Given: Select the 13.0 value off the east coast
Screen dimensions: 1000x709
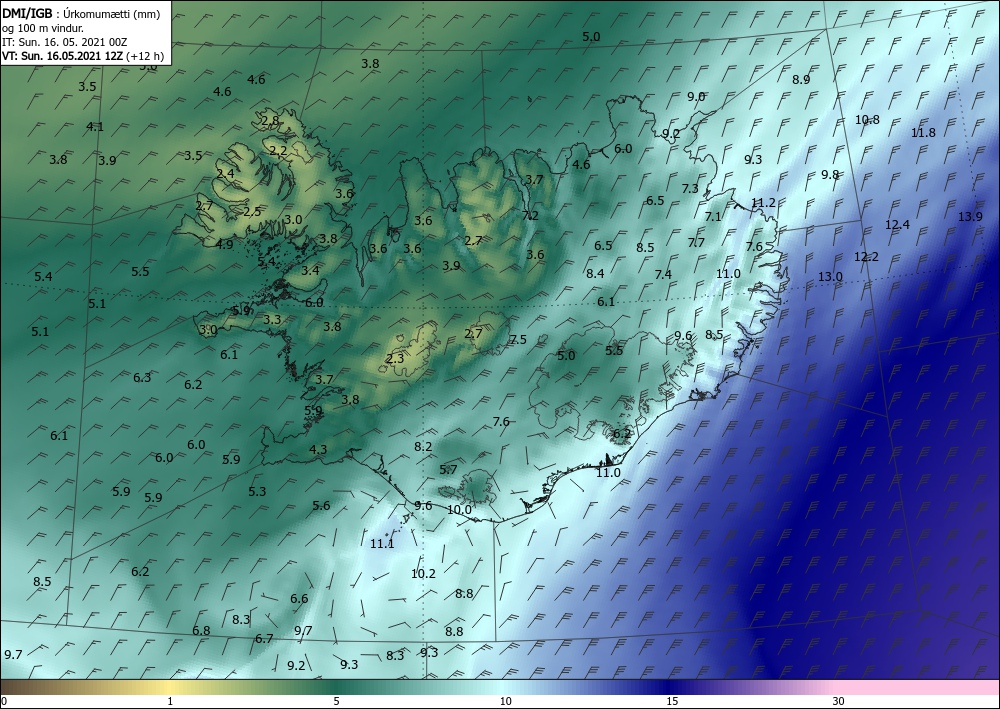Looking at the screenshot, I should click(830, 277).
